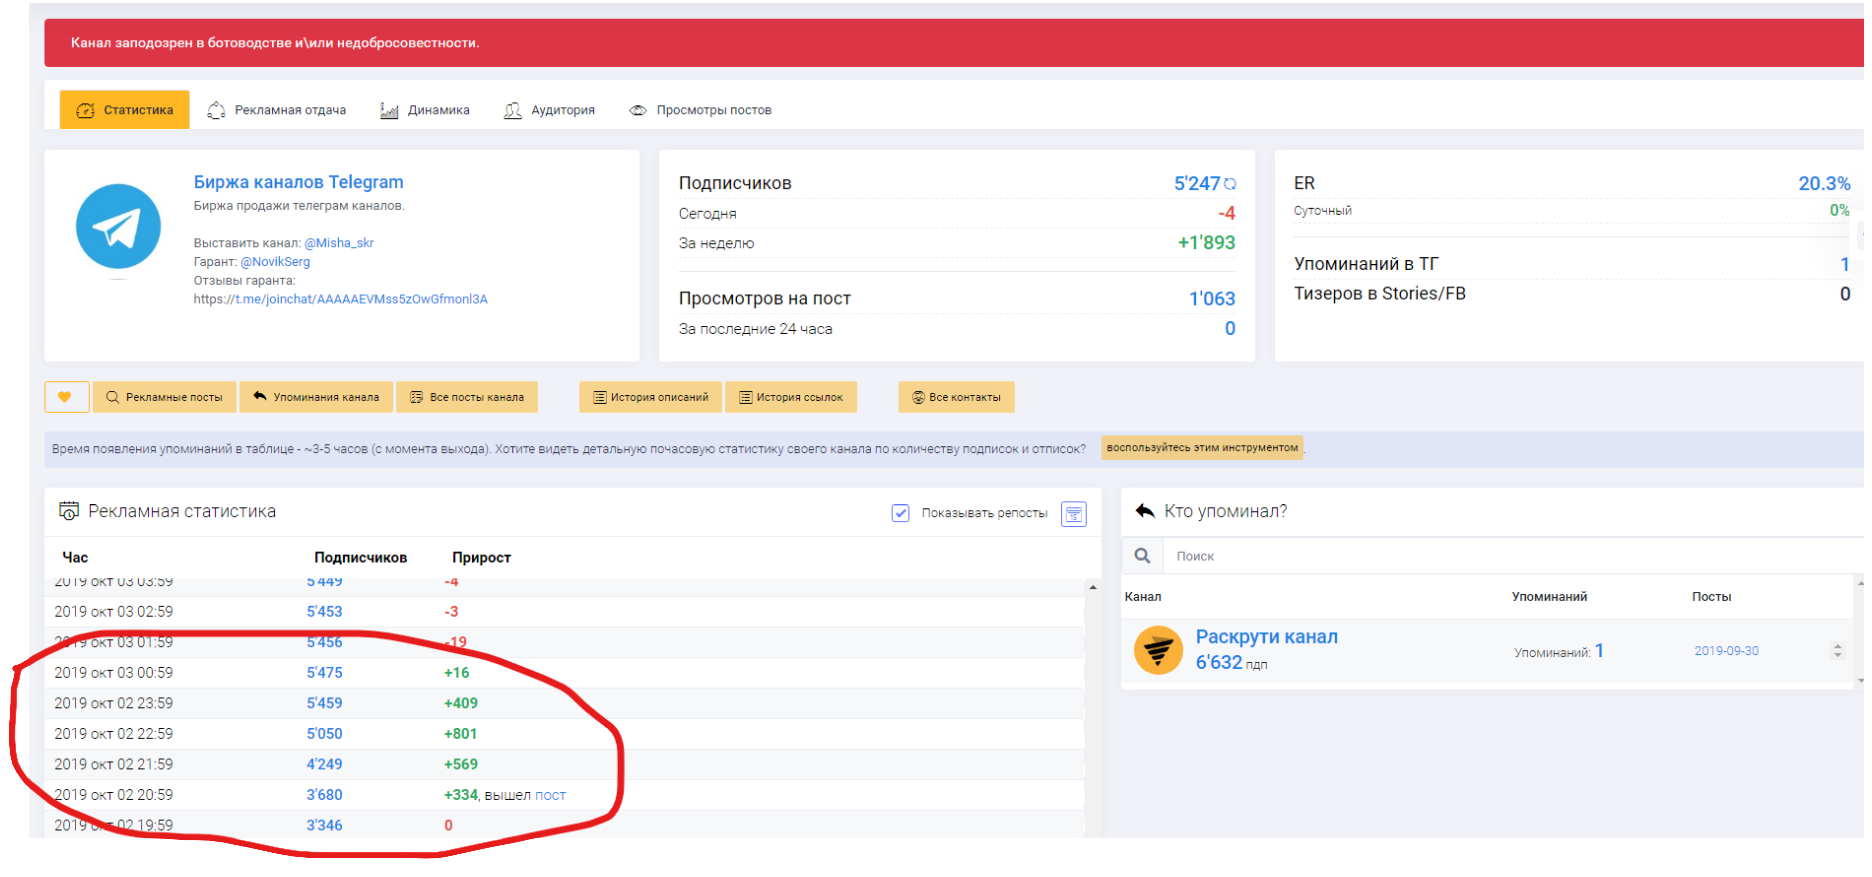
Task: Click growth value +801
Action: coord(461,734)
